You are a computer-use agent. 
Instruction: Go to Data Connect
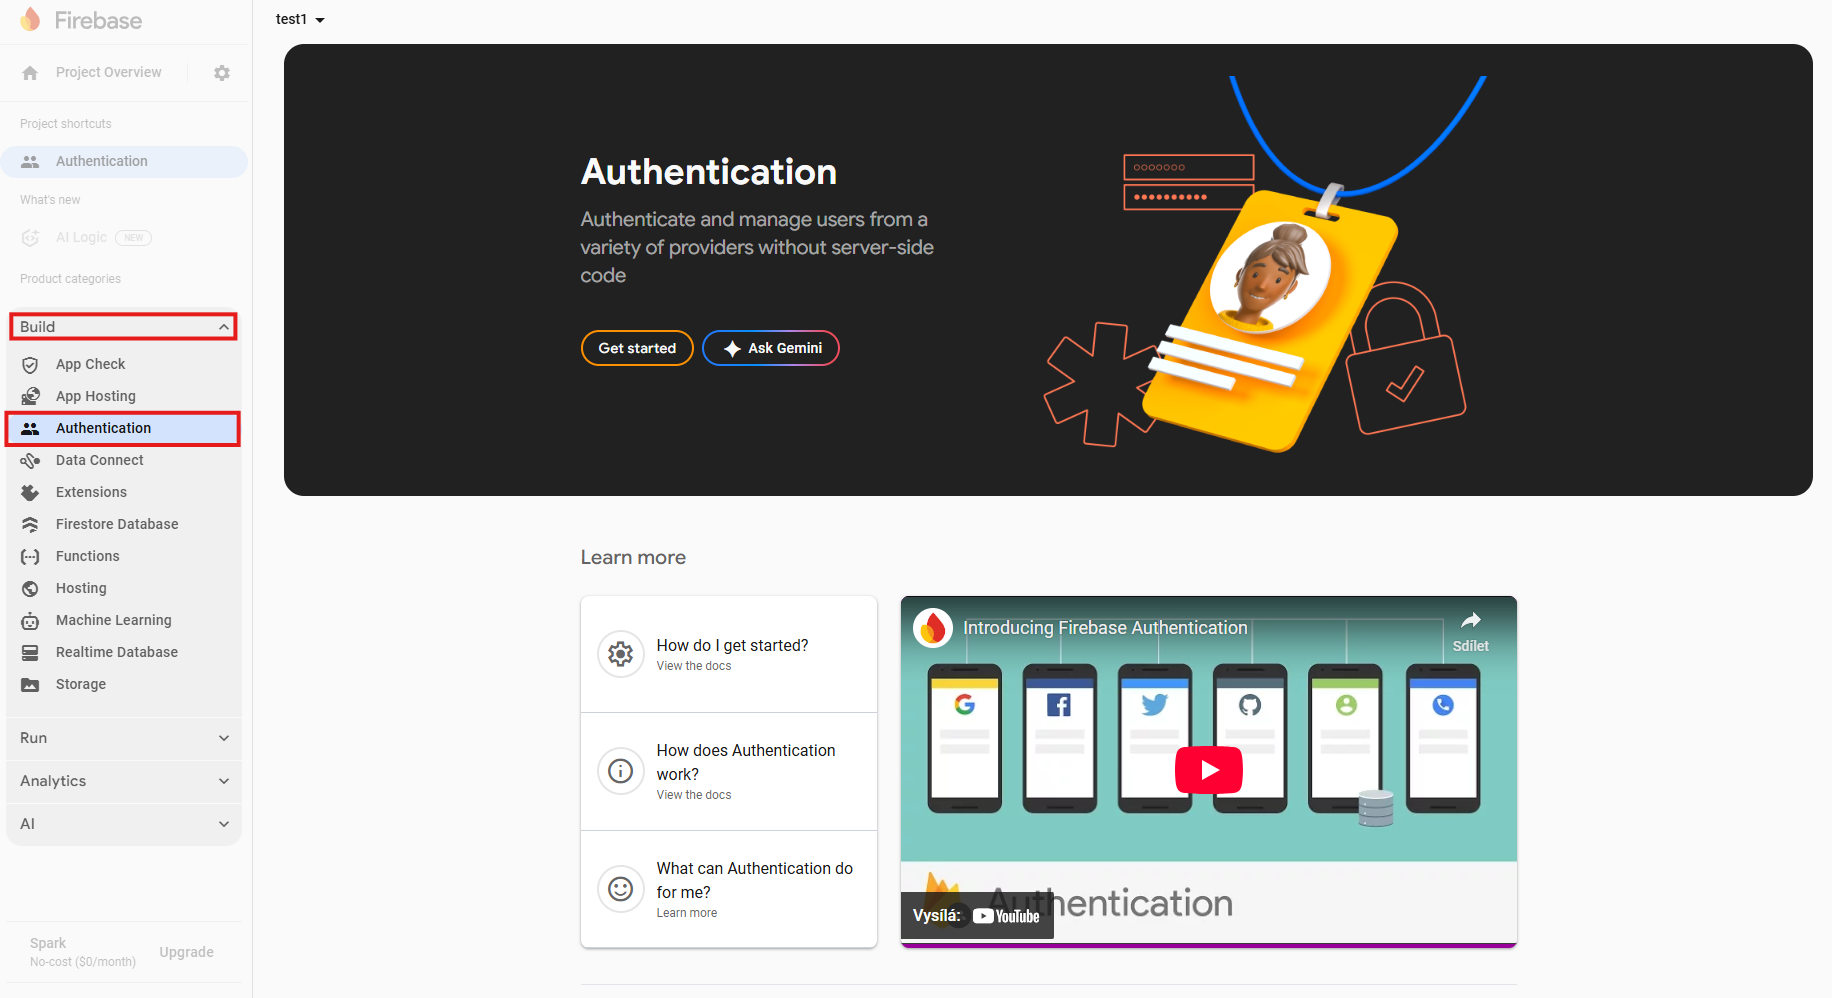(124, 460)
